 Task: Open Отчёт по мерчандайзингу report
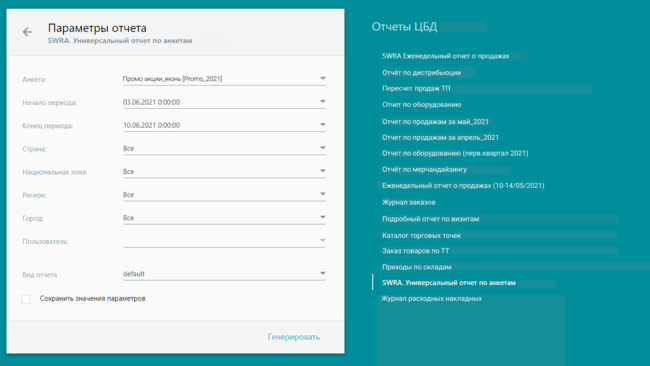(x=424, y=170)
